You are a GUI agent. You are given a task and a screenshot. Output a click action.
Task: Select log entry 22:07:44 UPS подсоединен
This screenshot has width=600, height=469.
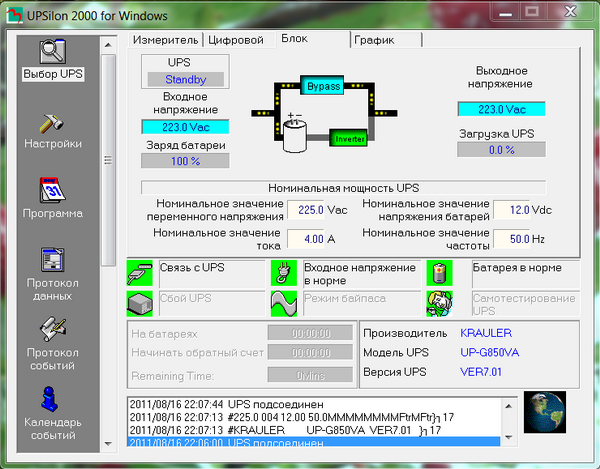pos(314,404)
